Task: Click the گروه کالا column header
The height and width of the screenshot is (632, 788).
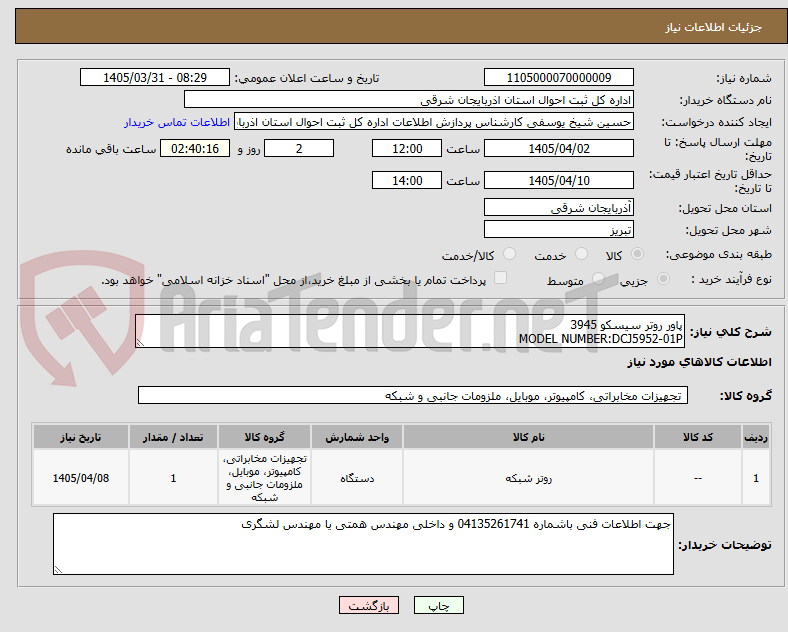Action: click(264, 437)
